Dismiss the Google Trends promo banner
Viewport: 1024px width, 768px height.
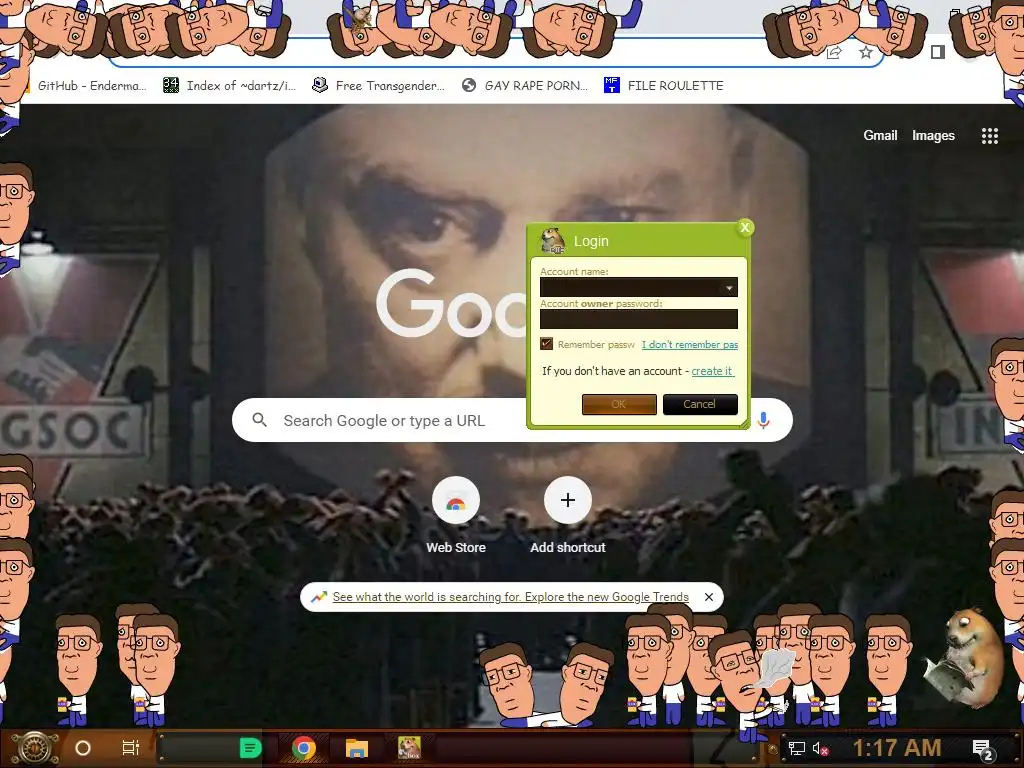pyautogui.click(x=709, y=597)
